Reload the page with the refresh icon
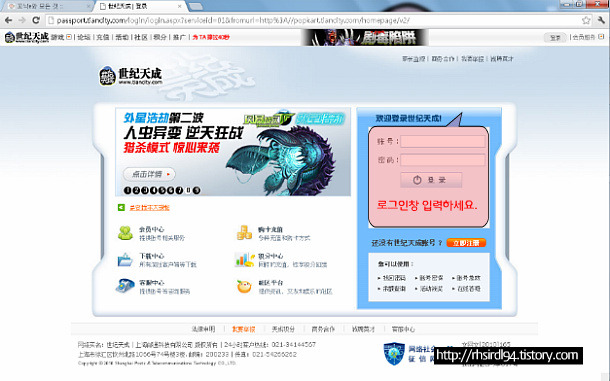 (x=36, y=20)
